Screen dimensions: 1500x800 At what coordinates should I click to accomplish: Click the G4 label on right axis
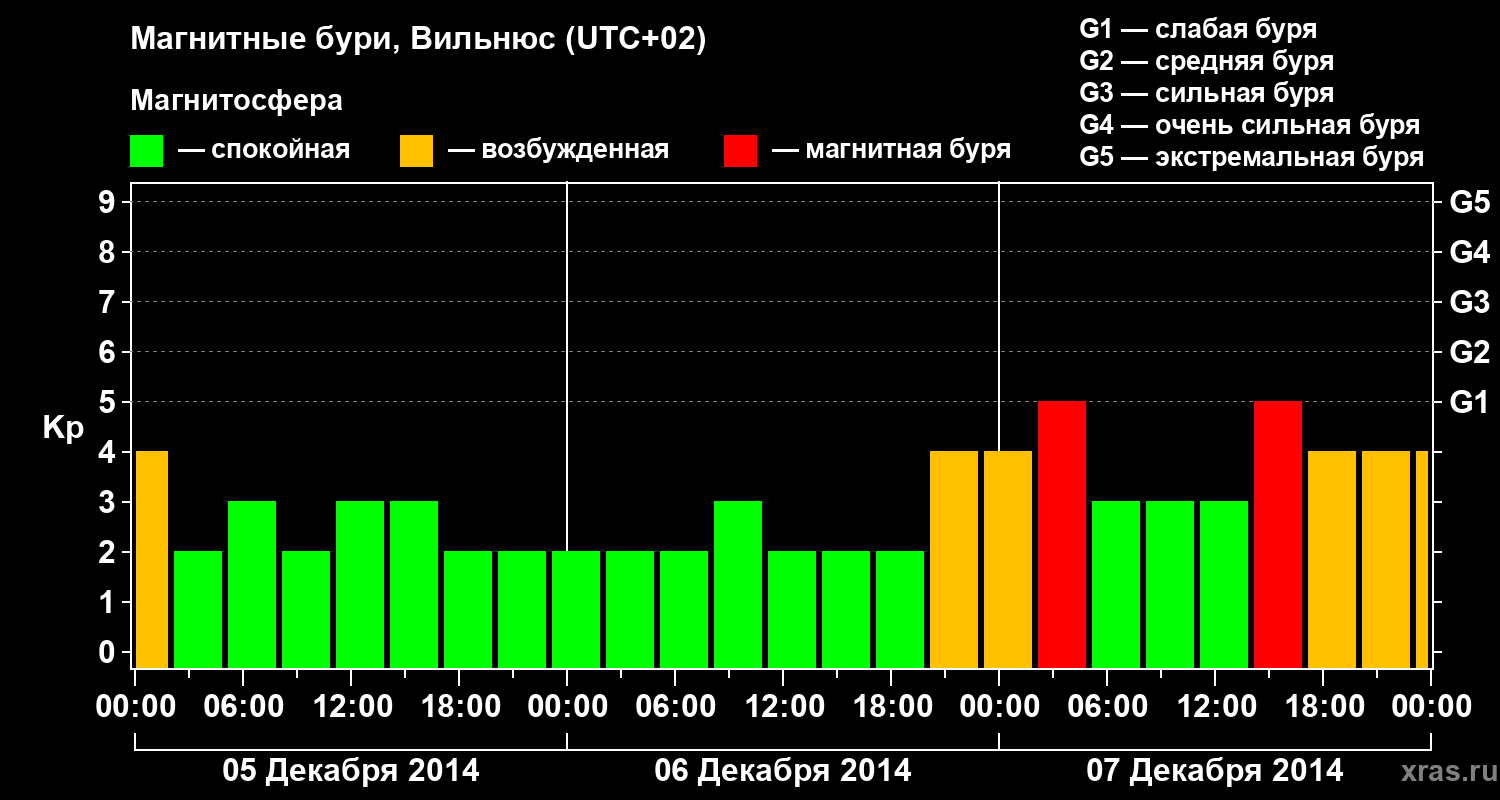[1470, 252]
